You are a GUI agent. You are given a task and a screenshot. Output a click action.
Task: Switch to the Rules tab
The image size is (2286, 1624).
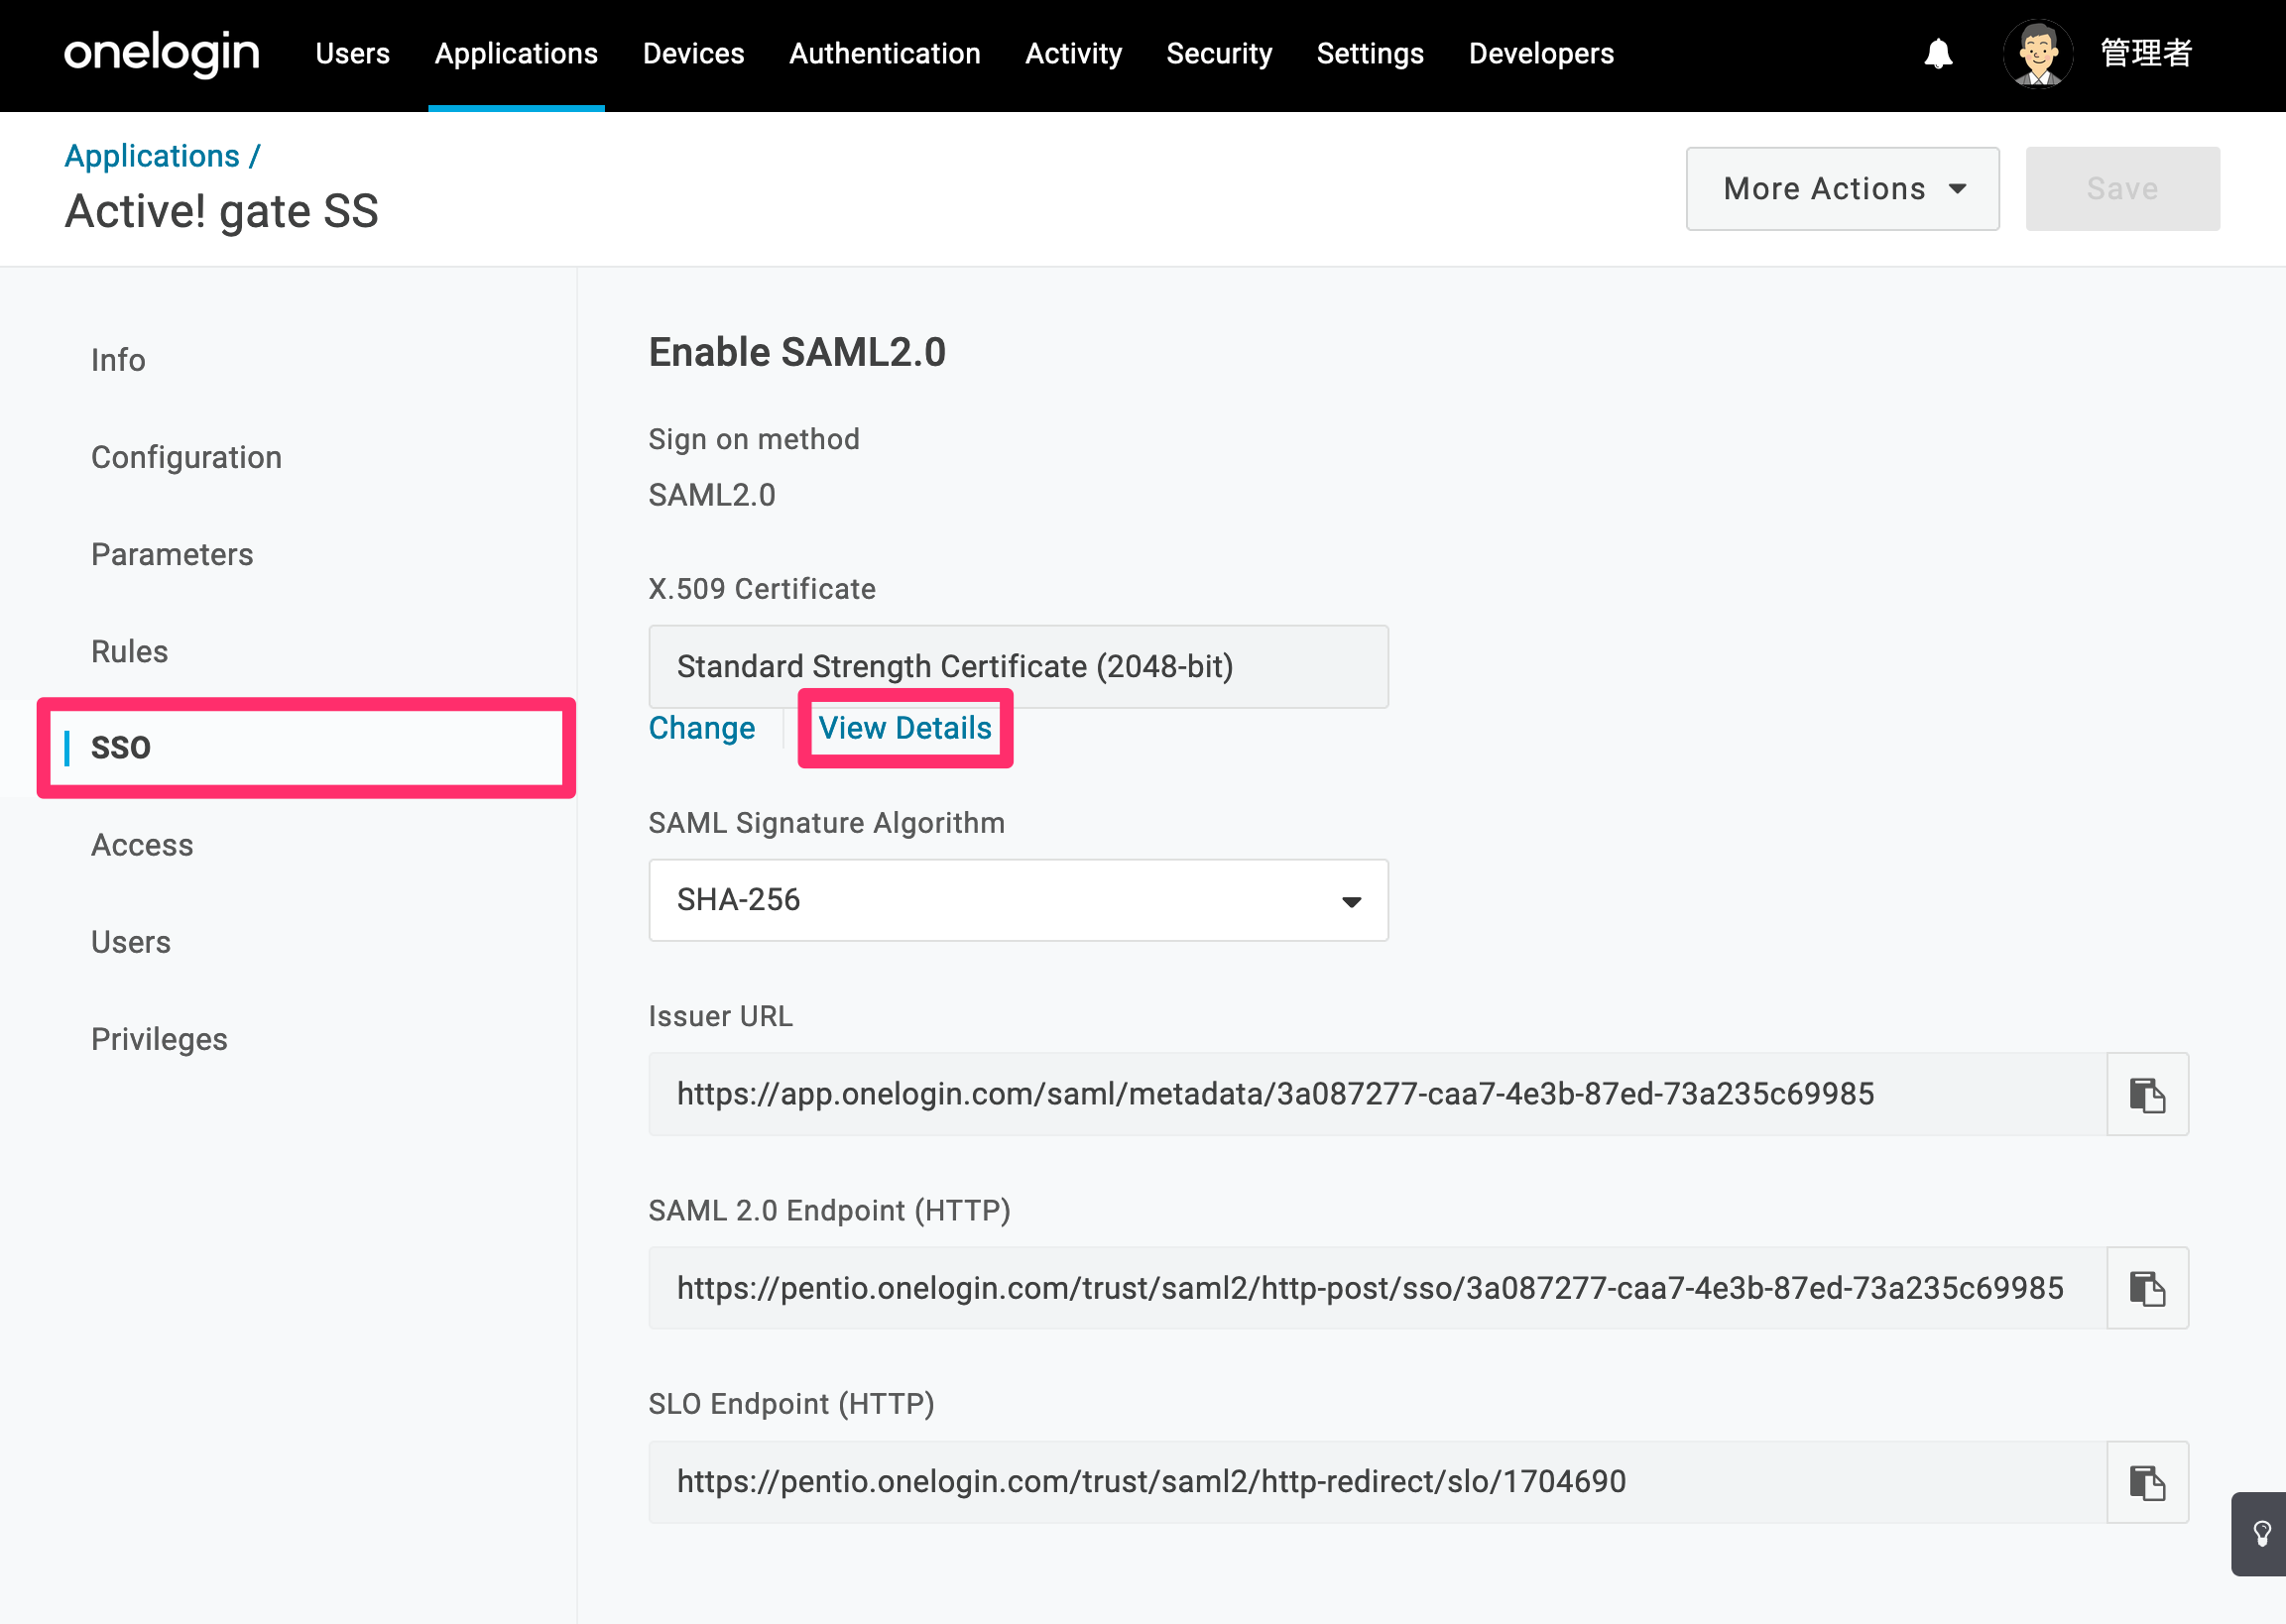[x=129, y=651]
